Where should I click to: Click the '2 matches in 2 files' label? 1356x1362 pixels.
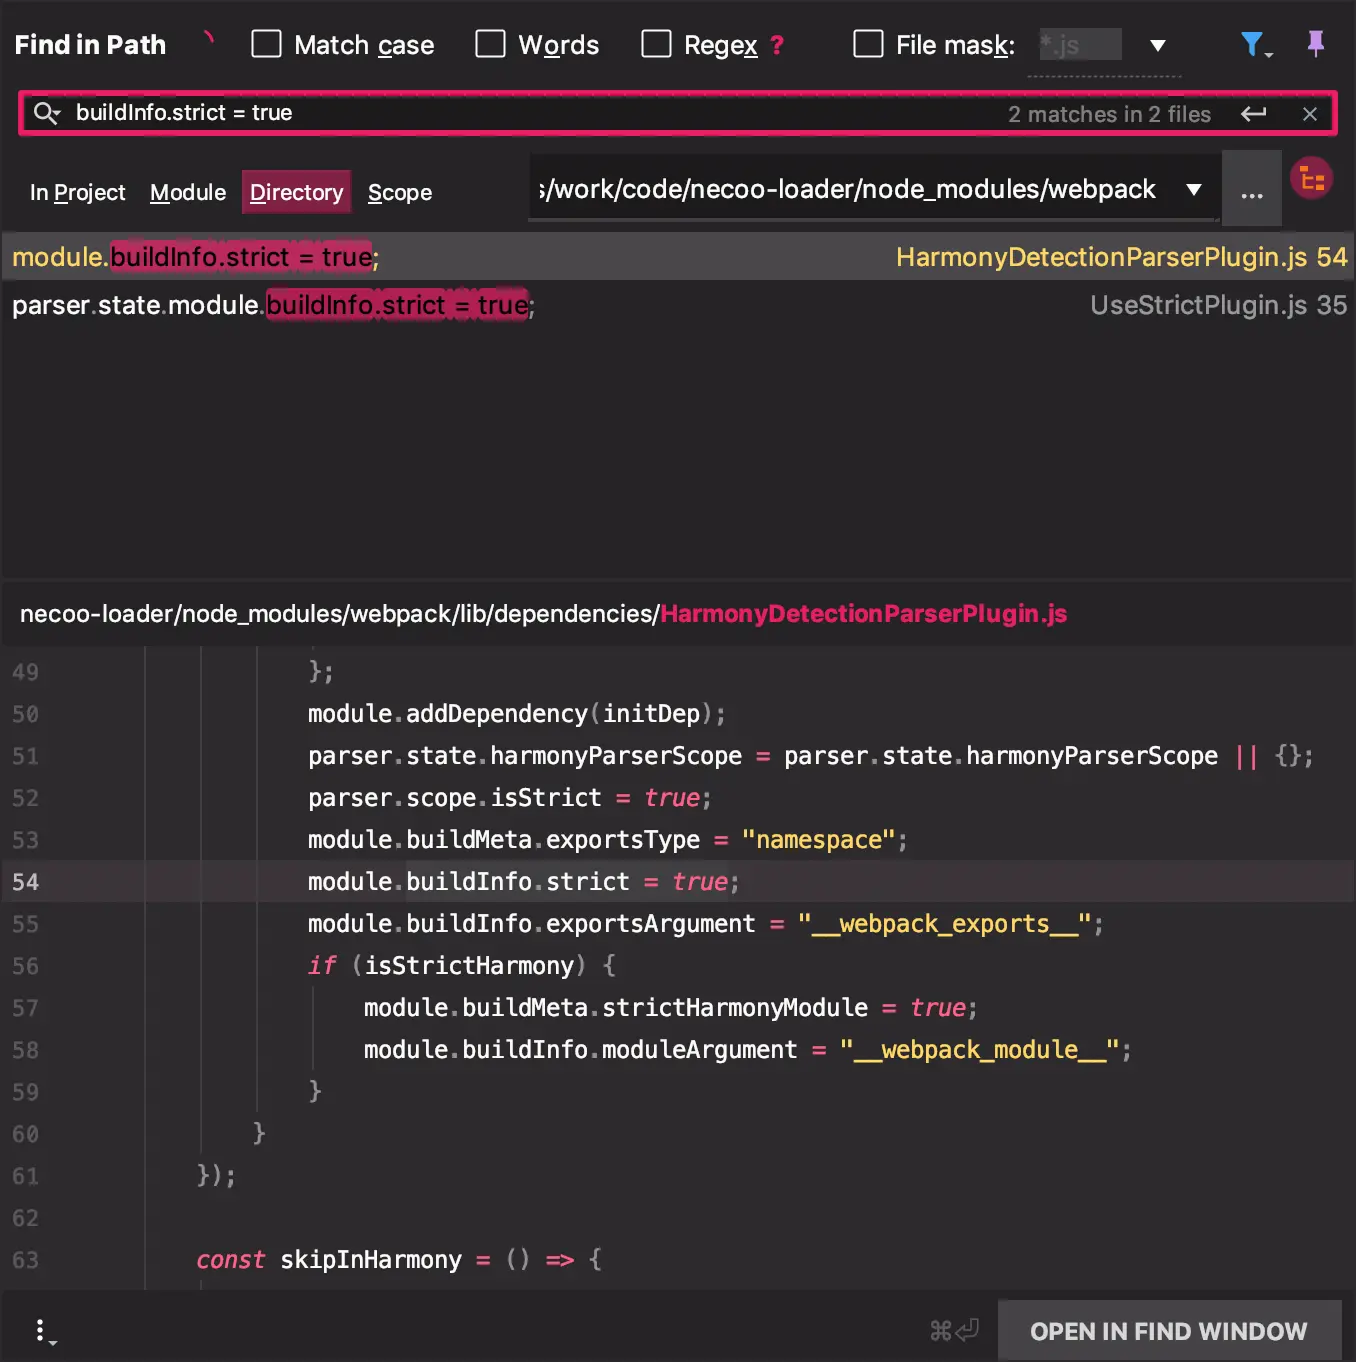click(x=1109, y=114)
